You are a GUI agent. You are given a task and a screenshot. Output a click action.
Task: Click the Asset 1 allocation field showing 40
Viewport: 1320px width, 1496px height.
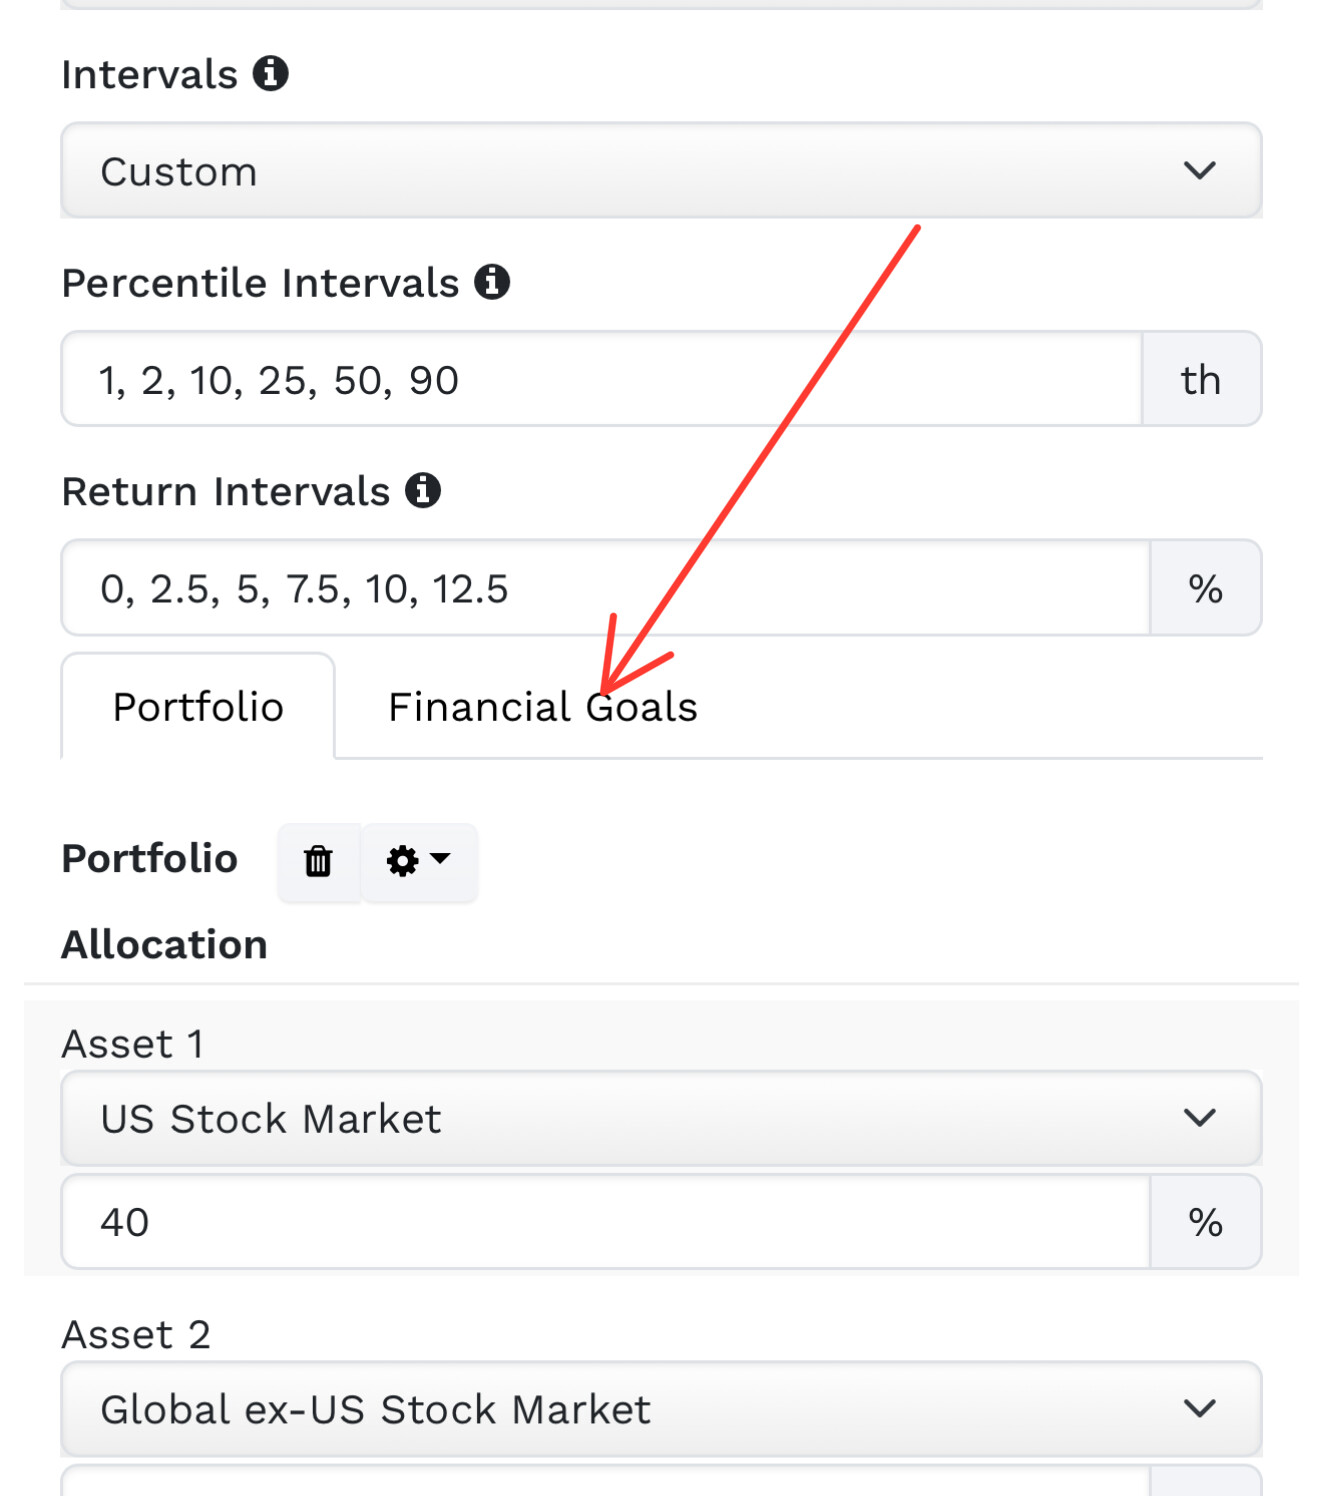pos(600,1222)
